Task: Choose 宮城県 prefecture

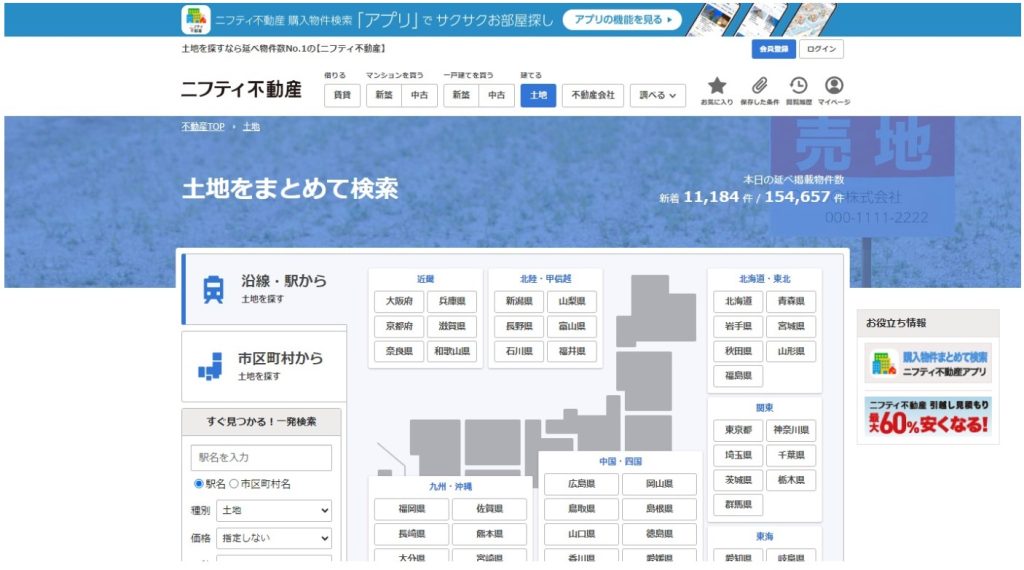Action: (x=791, y=326)
